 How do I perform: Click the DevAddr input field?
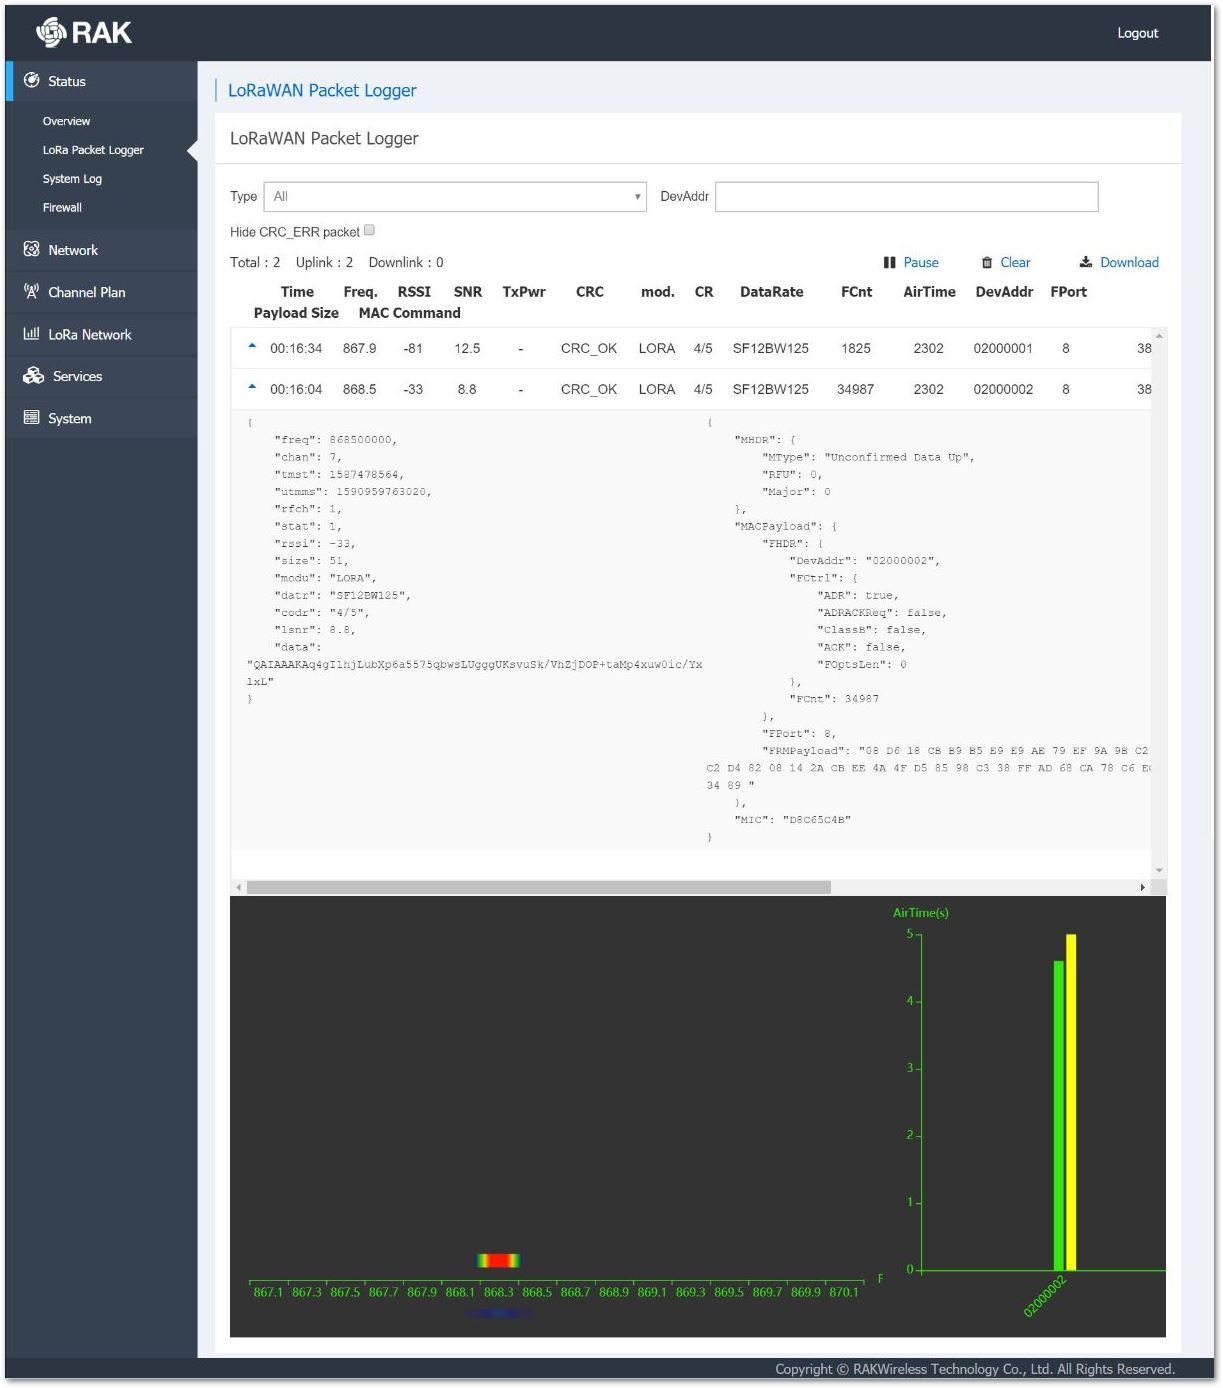907,196
